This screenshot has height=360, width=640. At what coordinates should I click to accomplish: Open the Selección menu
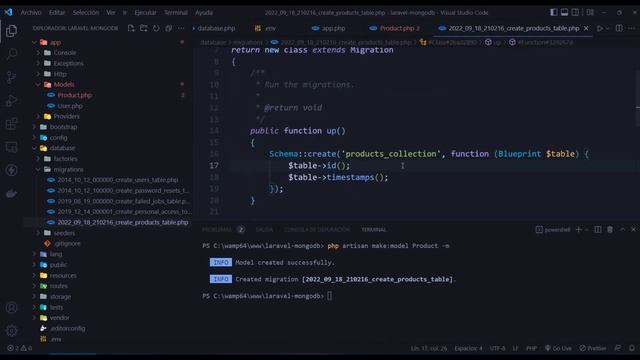point(86,12)
